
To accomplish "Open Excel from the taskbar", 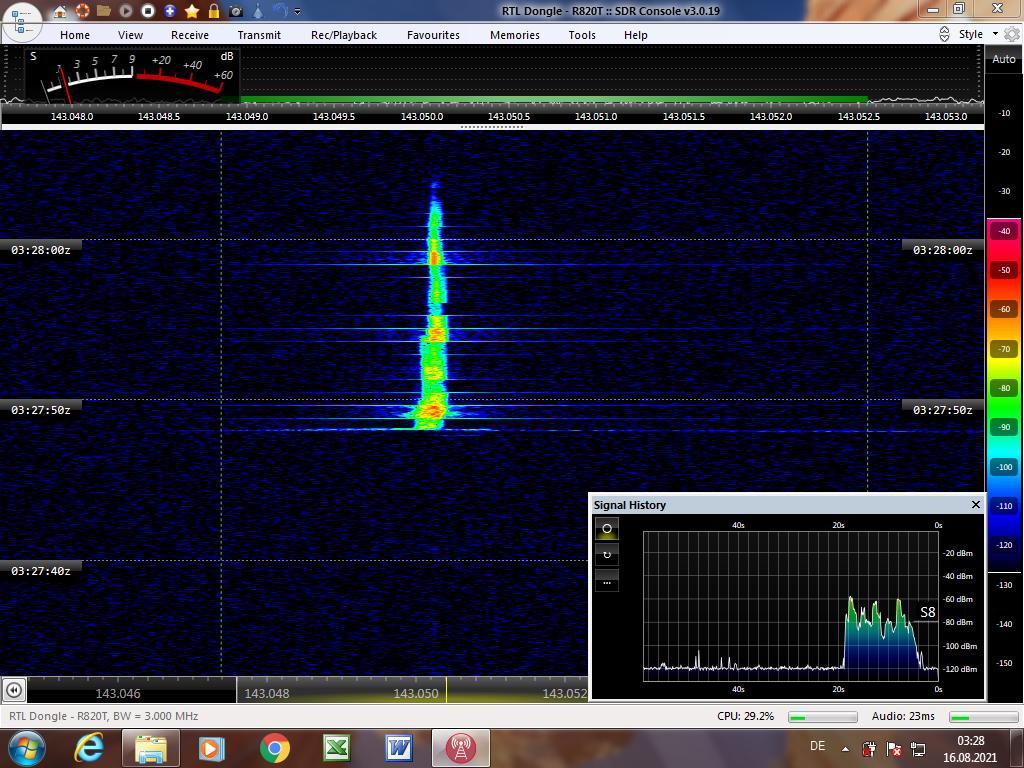I will coord(337,748).
